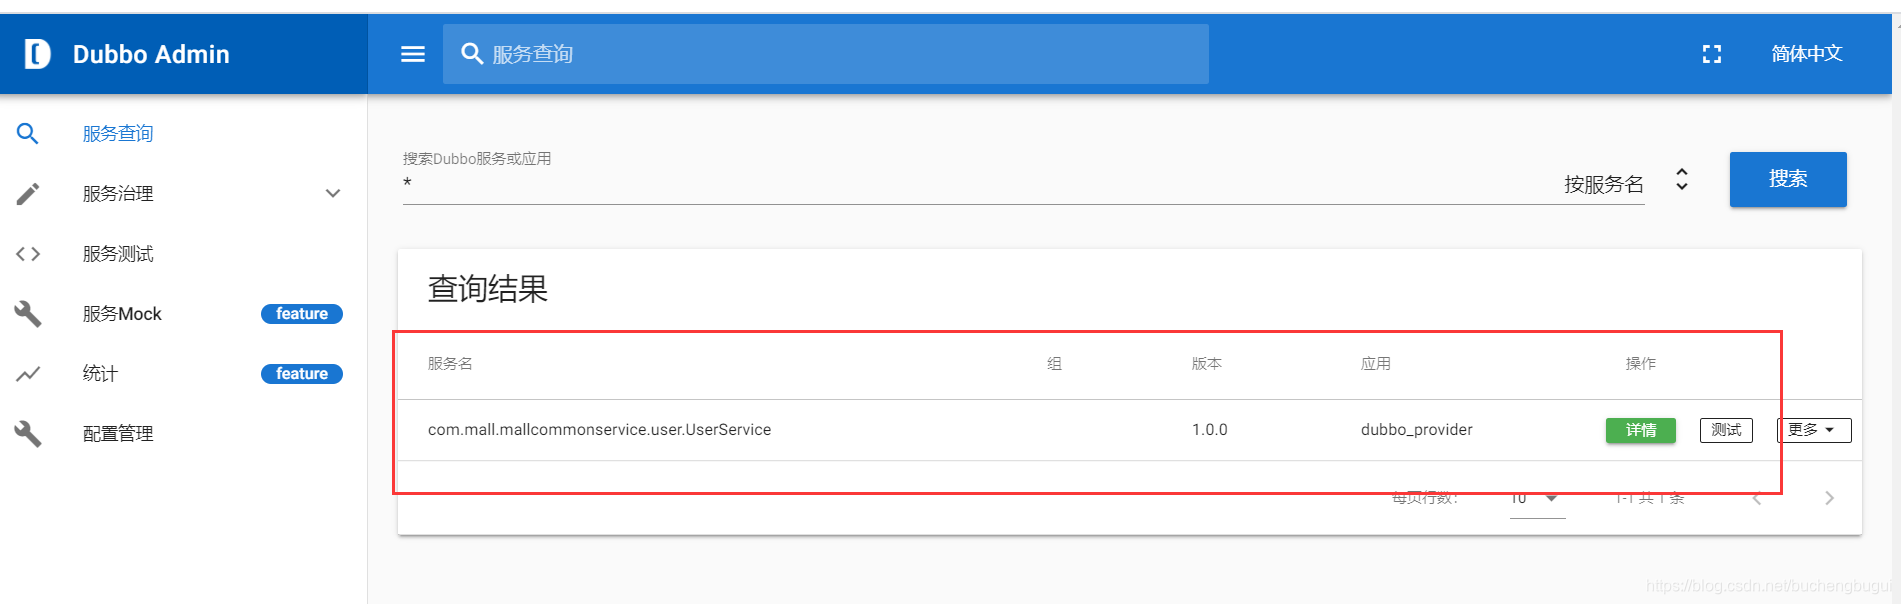Click the wrench icon for 服务Mock
Viewport: 1901px width, 604px height.
click(28, 314)
